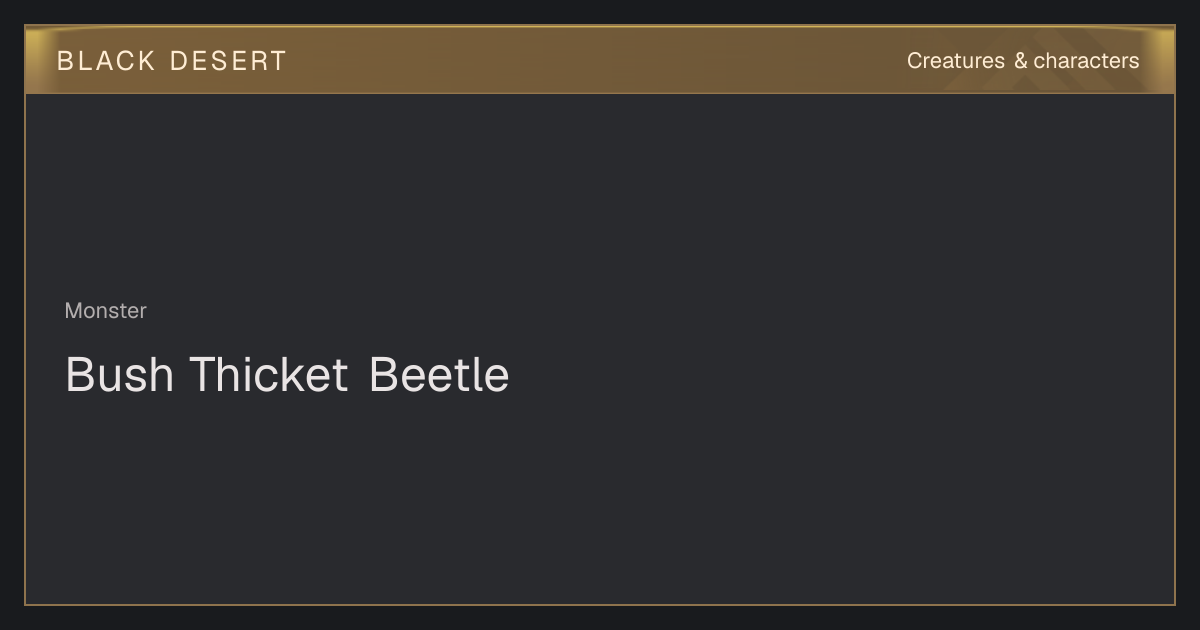The image size is (1200, 630).
Task: Click the empty card area right of title
Action: point(840,374)
